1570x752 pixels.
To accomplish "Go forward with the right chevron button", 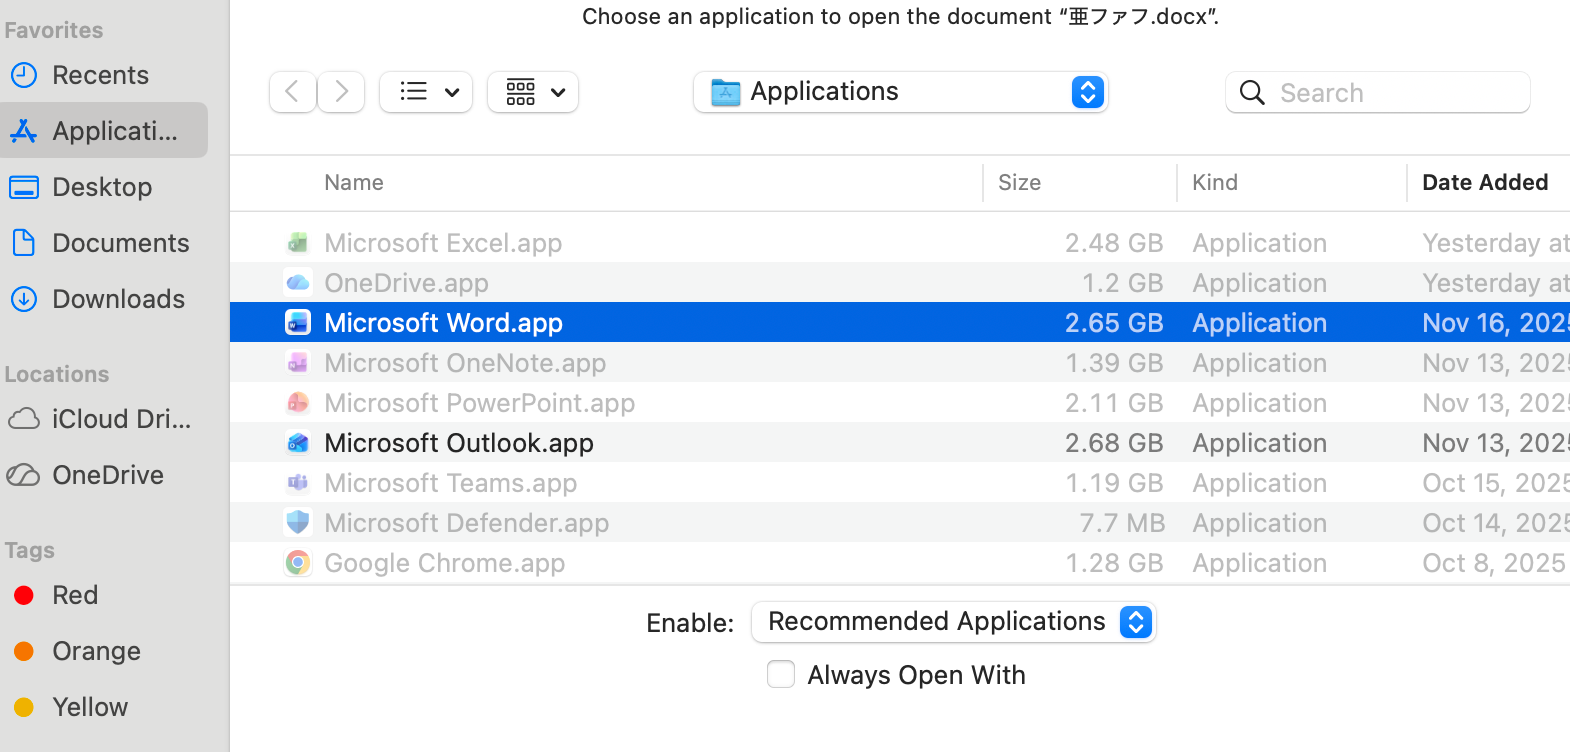I will click(x=341, y=92).
